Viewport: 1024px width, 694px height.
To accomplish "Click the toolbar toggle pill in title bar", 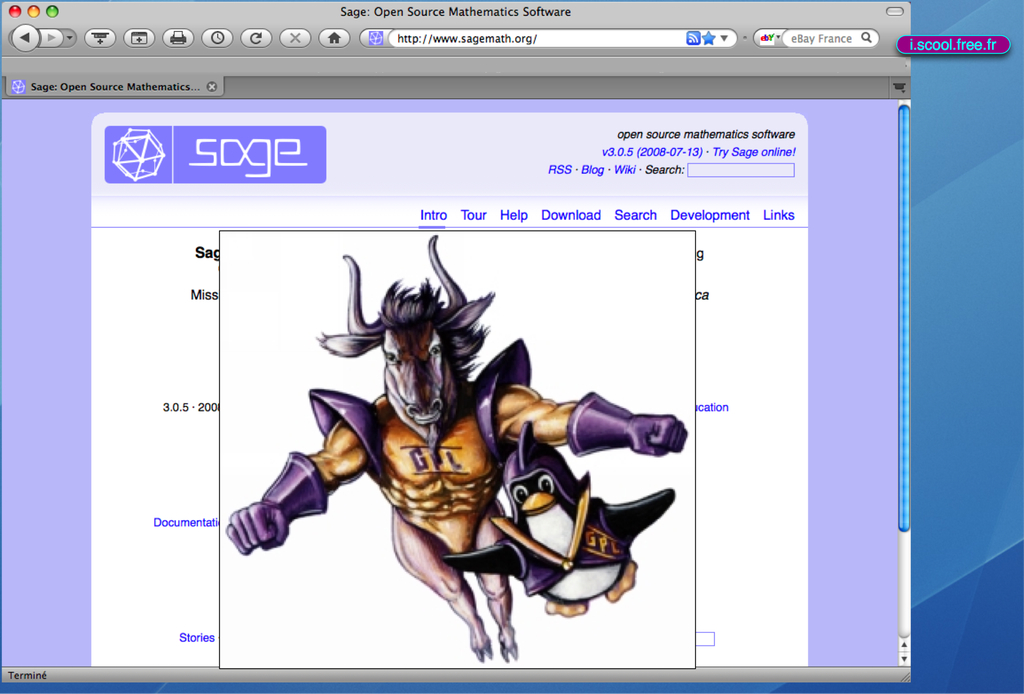I will tap(895, 11).
